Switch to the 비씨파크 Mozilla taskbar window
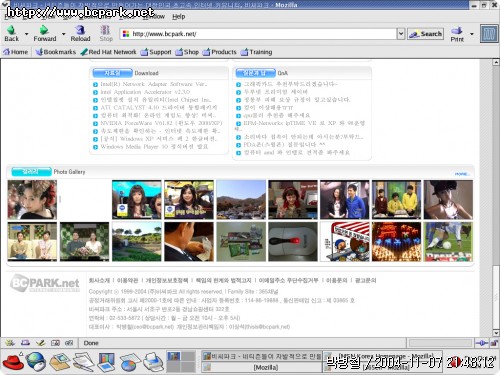Screen dimensions: 500x375 262,356
